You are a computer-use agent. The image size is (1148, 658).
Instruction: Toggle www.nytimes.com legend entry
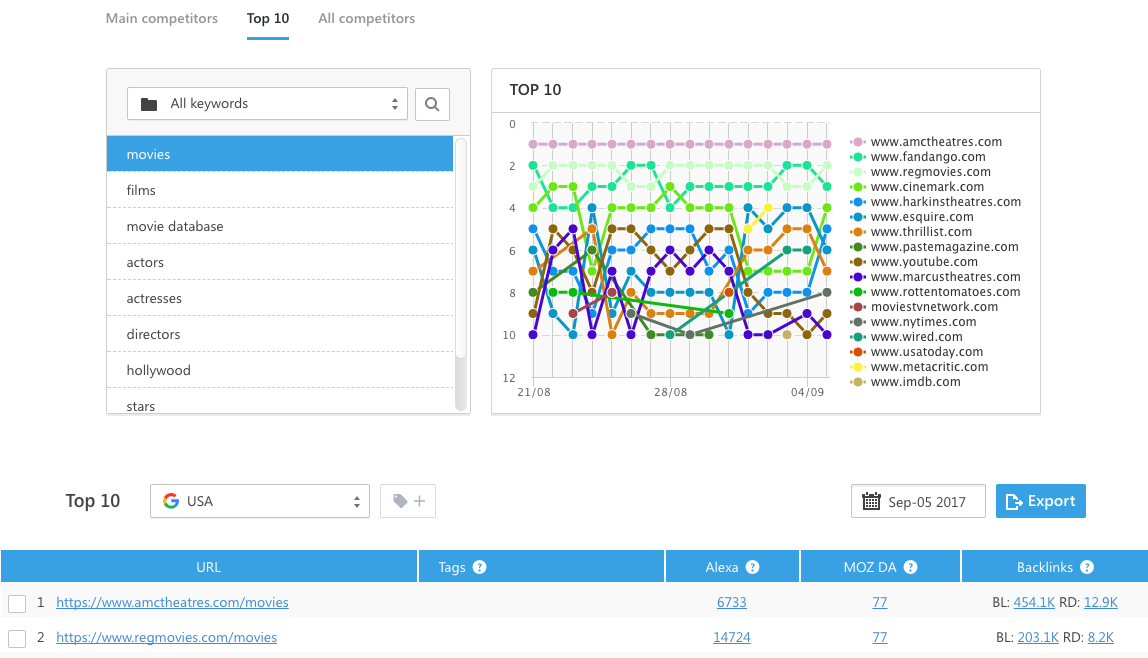pyautogui.click(x=914, y=322)
